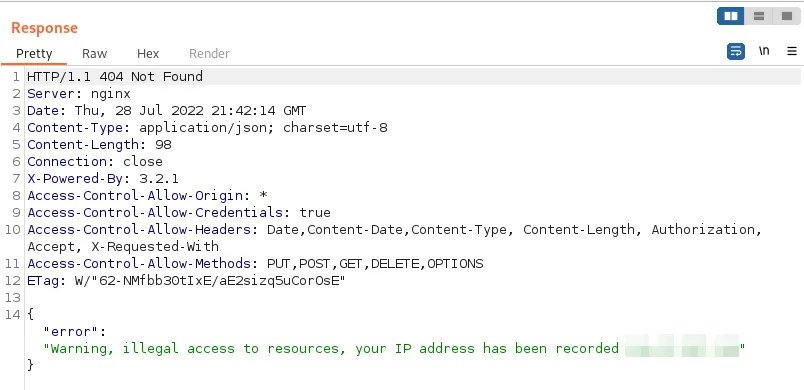This screenshot has height=390, width=804.
Task: Toggle line wrapping in response viewer
Action: click(x=736, y=51)
